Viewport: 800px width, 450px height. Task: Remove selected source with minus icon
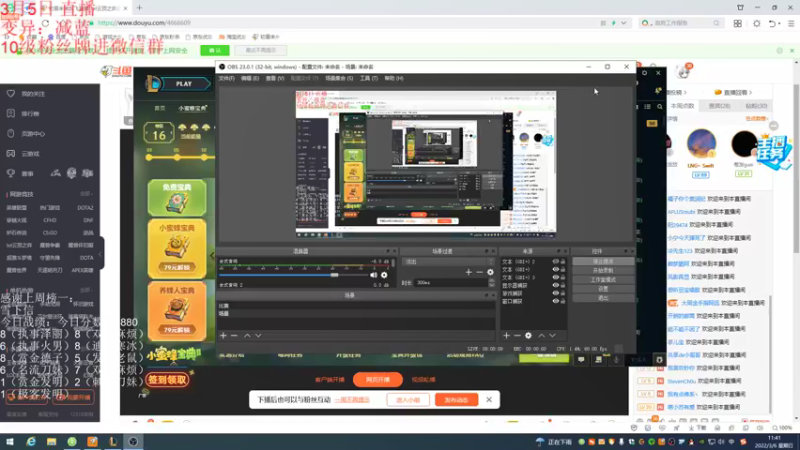[517, 336]
